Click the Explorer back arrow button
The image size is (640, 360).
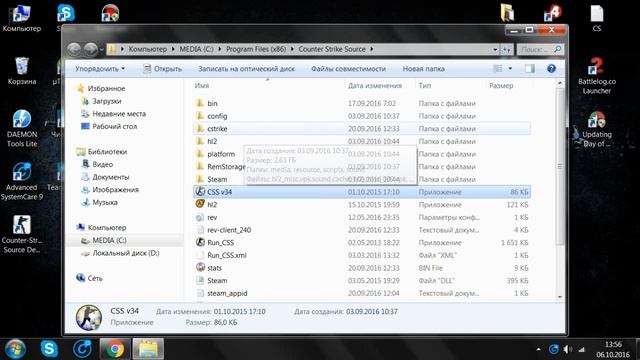point(74,49)
